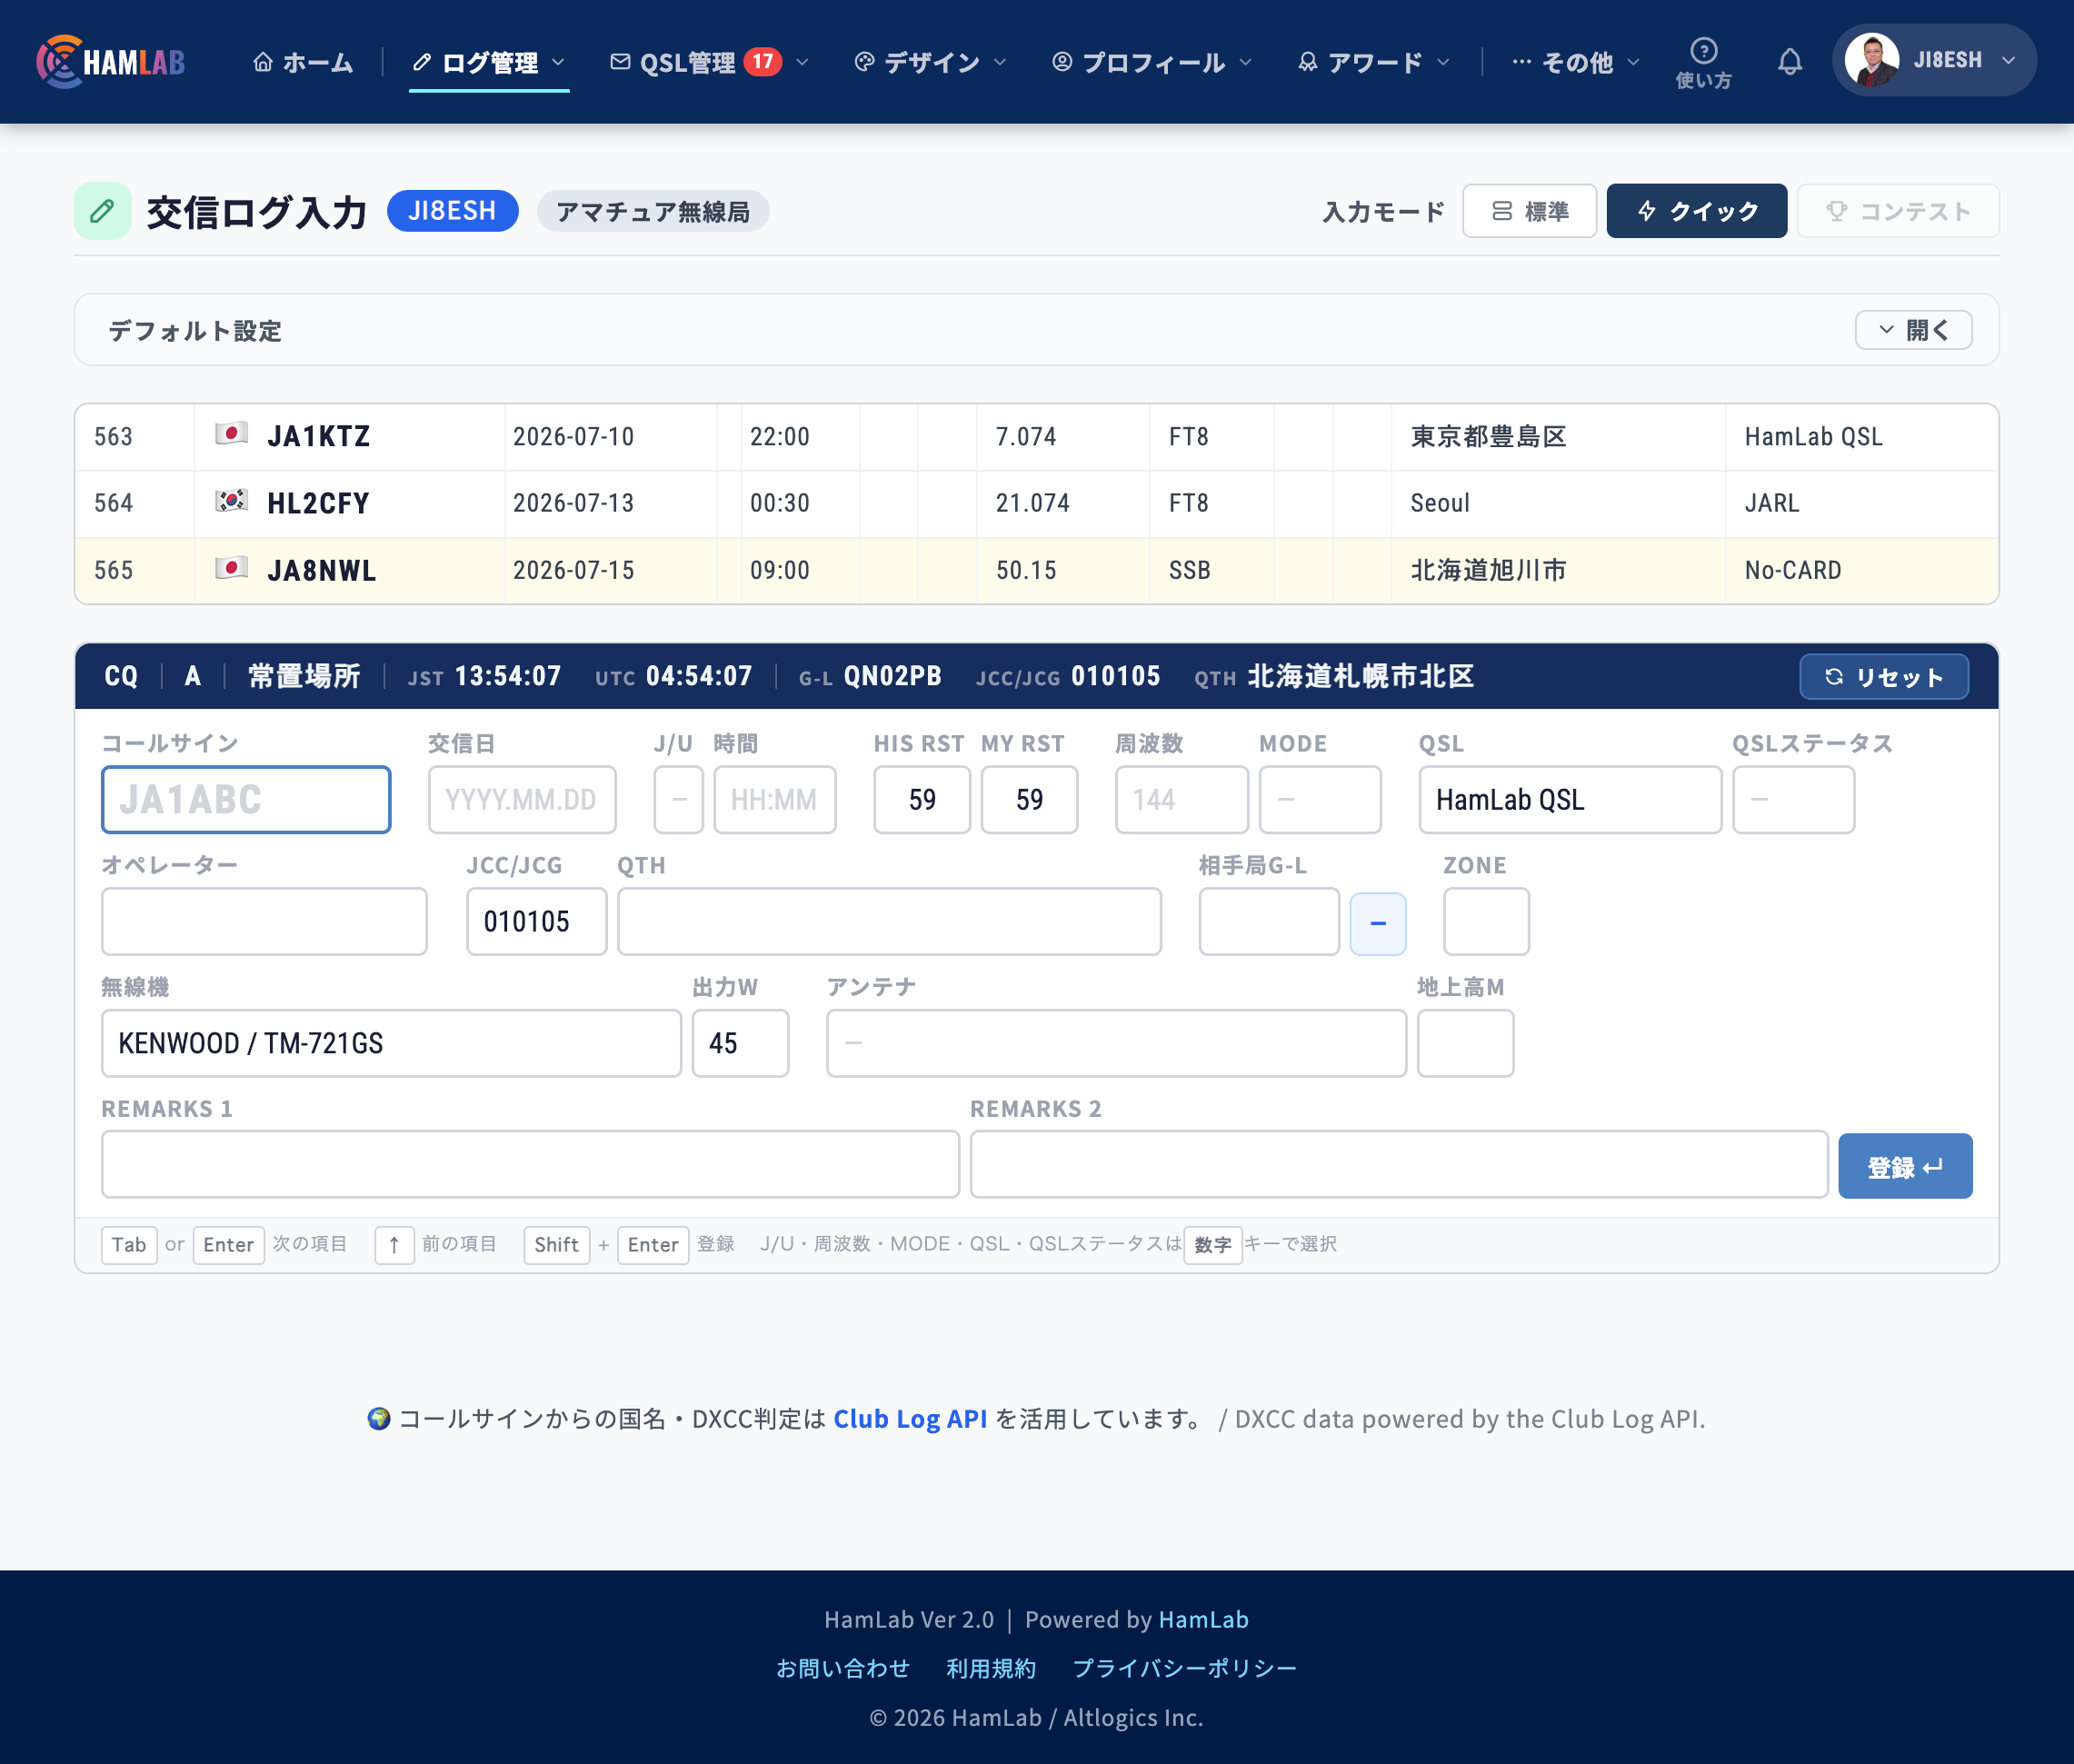This screenshot has height=1764, width=2074.
Task: Click the HAMLAB logo
Action: tap(111, 62)
